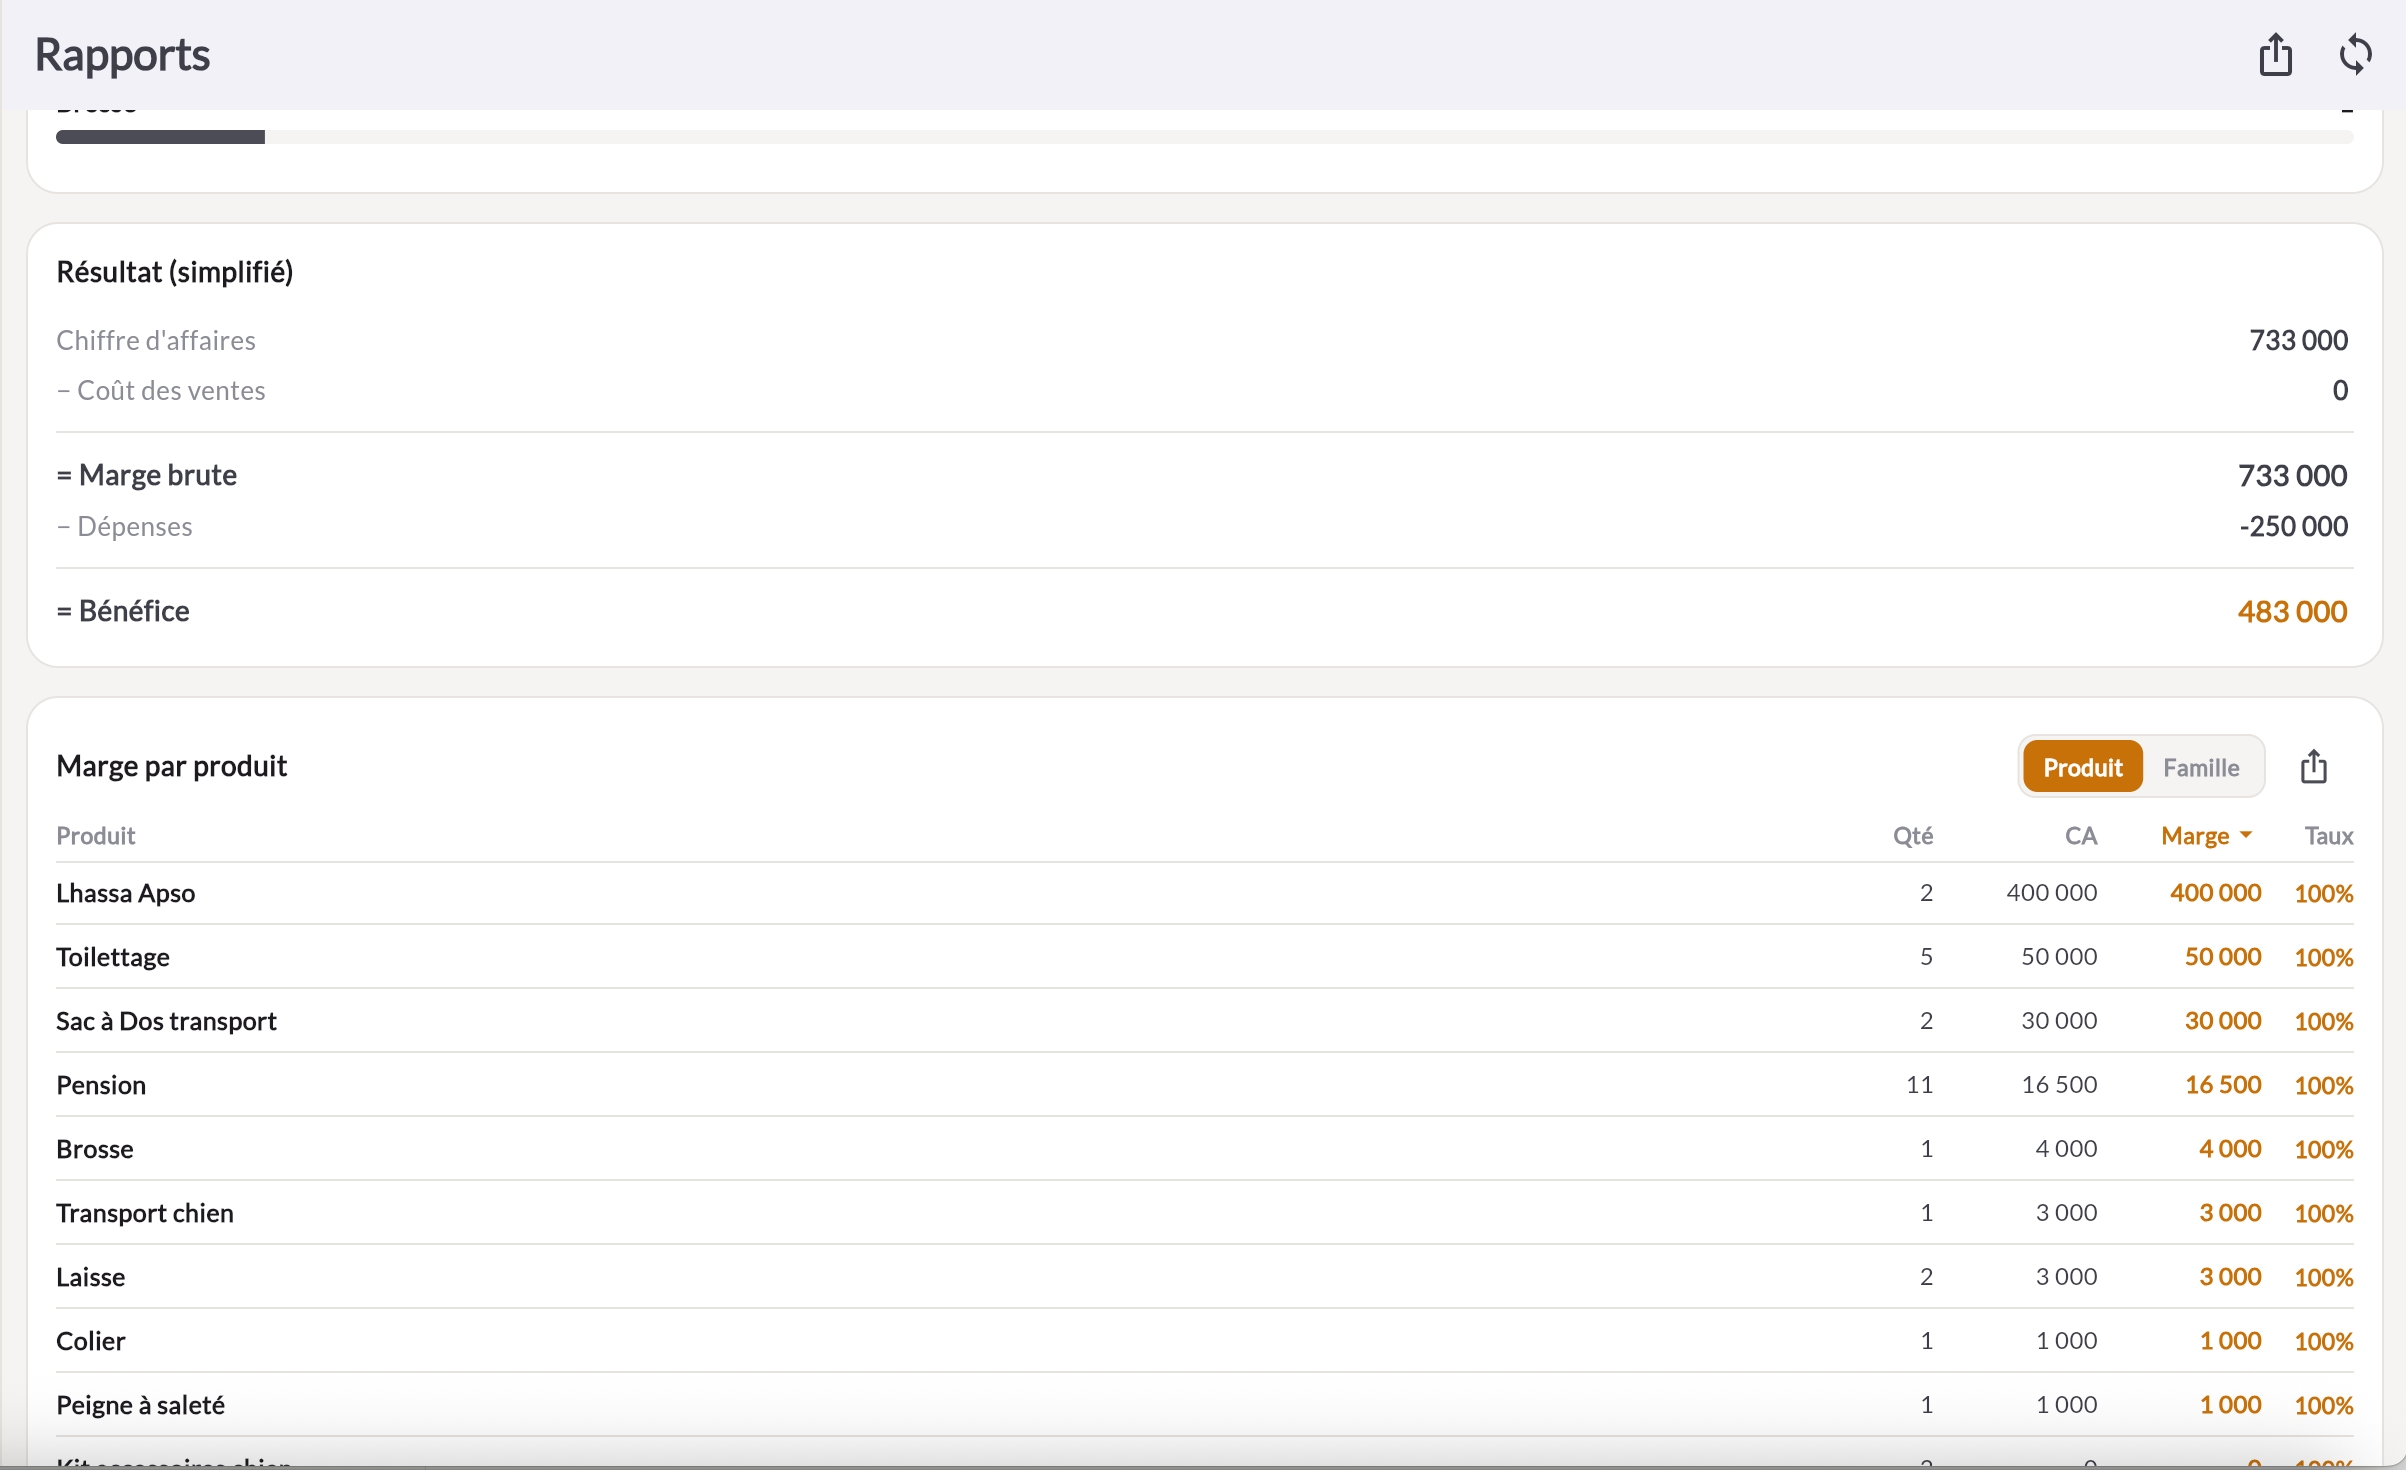The width and height of the screenshot is (2406, 1470).
Task: Sort table by CA column
Action: 2080,835
